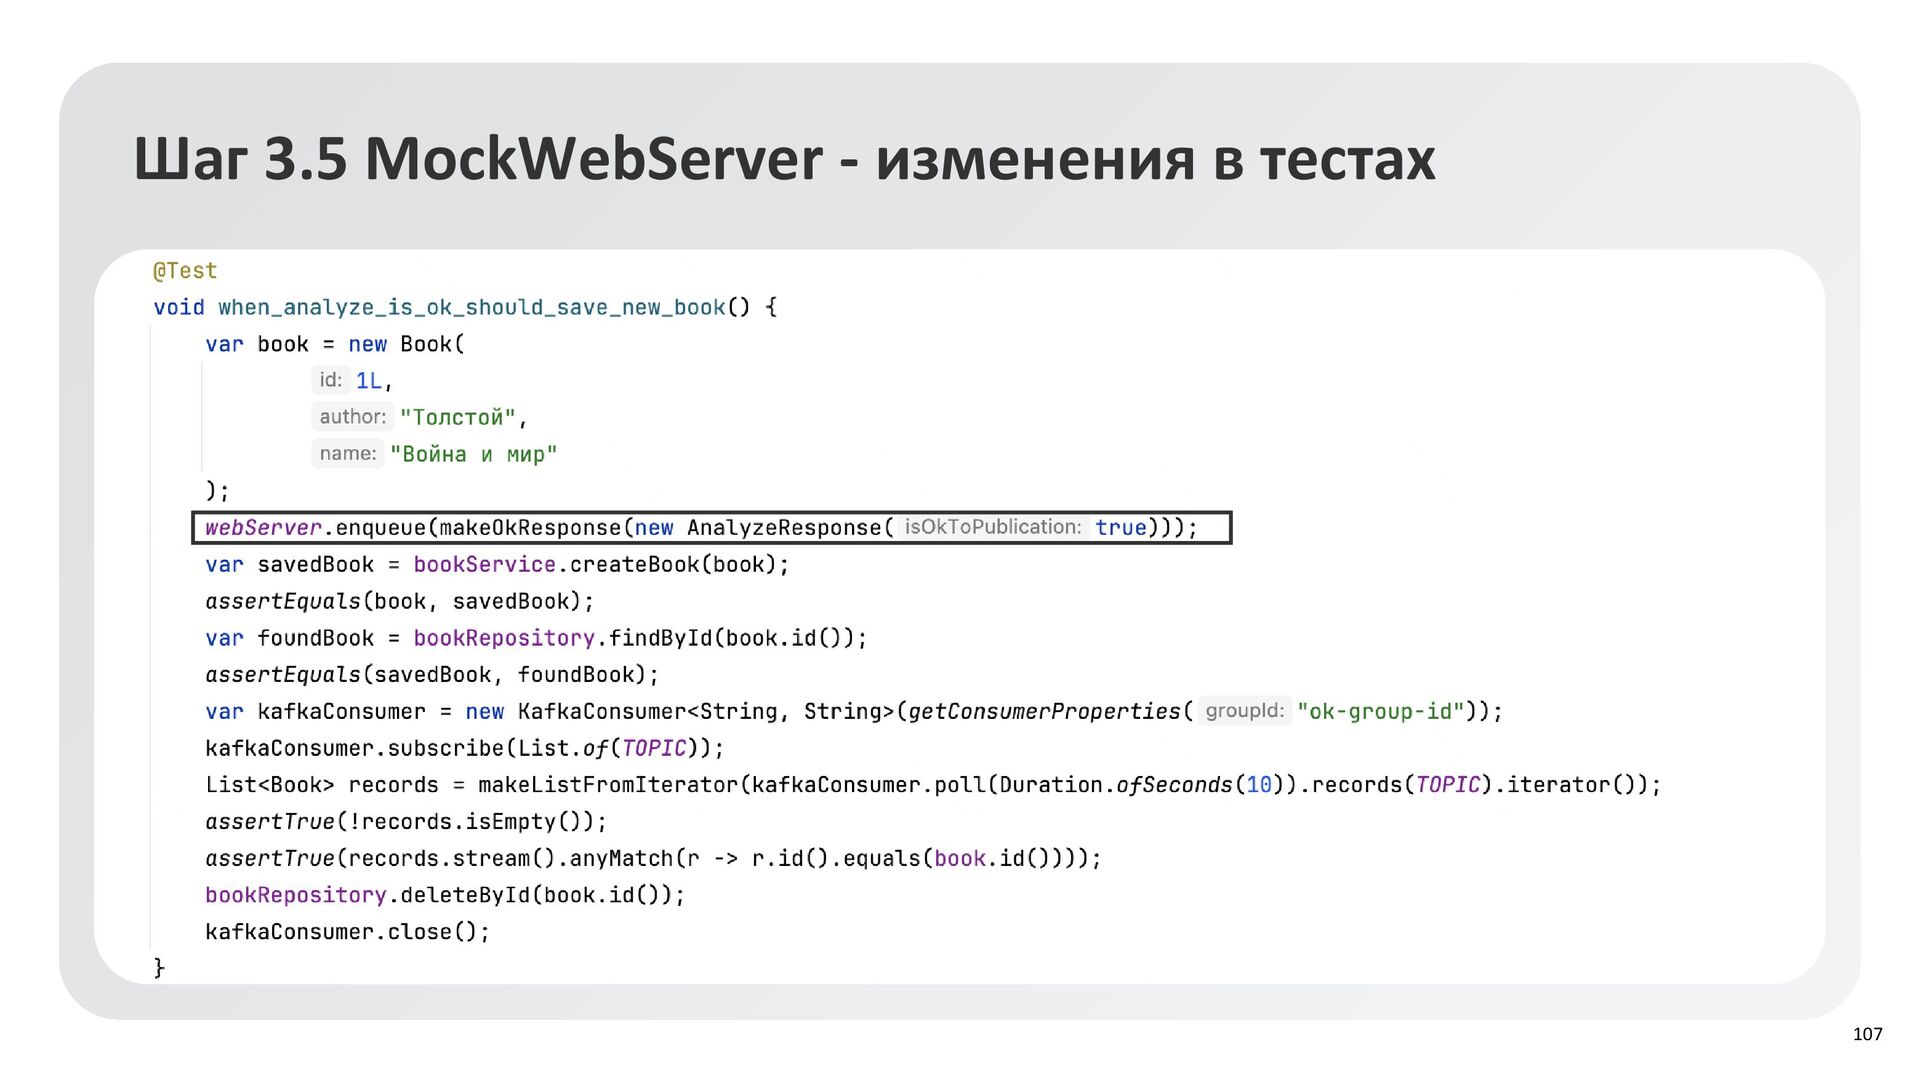Click makeOkResponse method call

coord(530,528)
